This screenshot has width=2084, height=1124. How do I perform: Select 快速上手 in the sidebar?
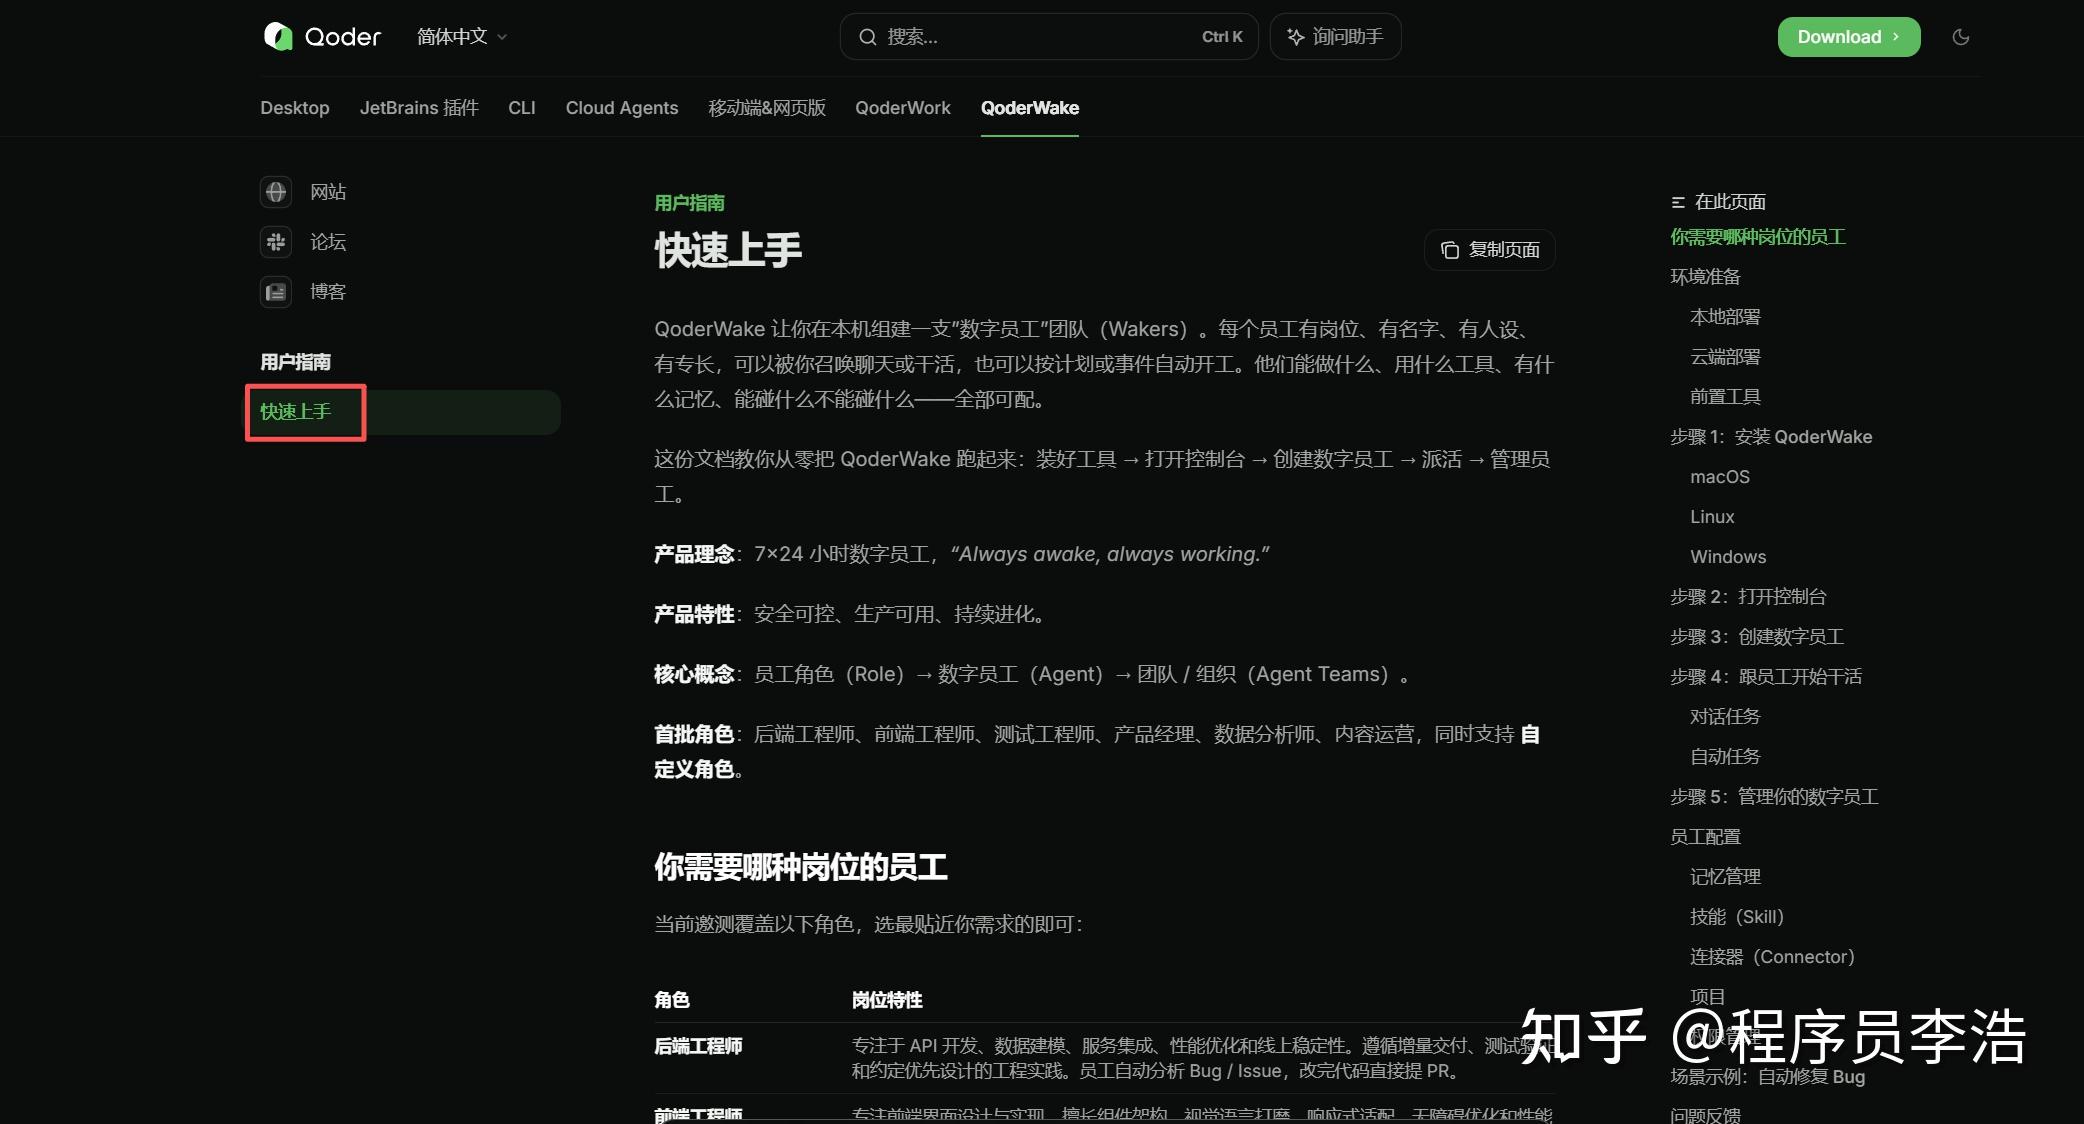(404, 412)
